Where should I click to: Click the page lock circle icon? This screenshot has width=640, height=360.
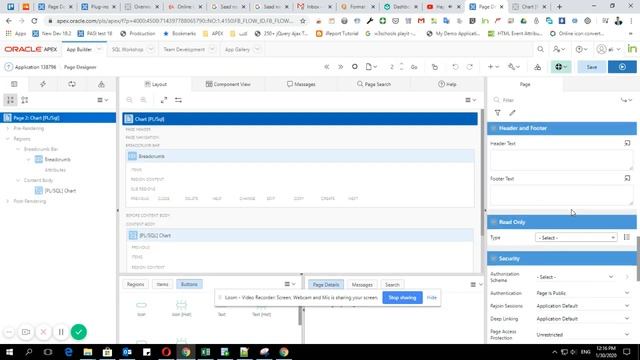click(355, 67)
